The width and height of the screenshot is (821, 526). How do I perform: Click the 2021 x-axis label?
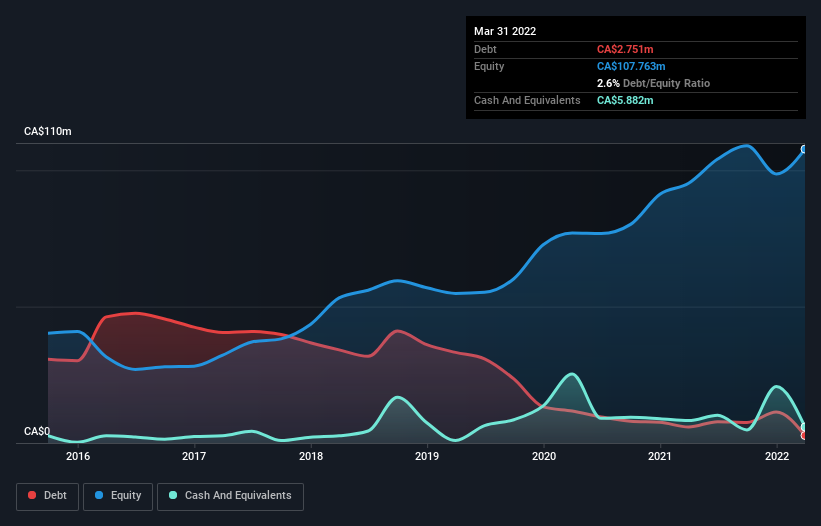[660, 456]
